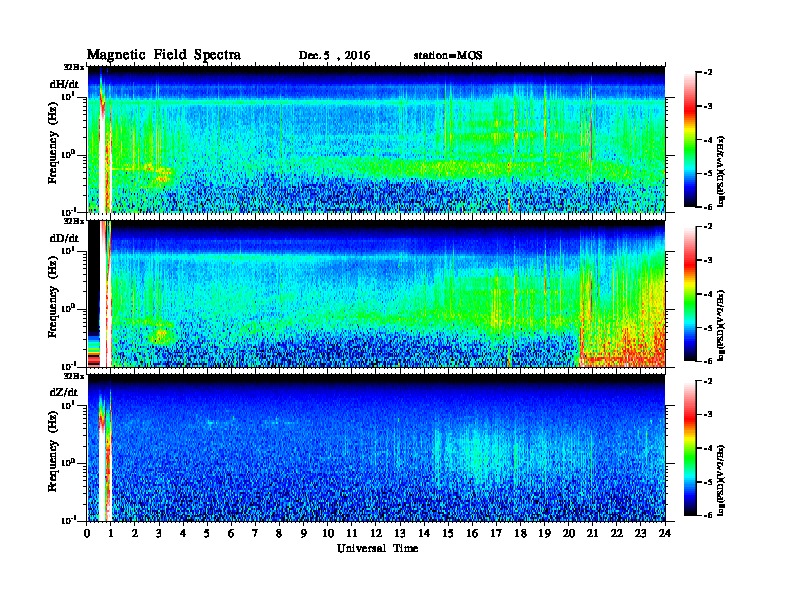Click hour "3" on the Universal Time axis
Image resolution: width=792 pixels, height=612 pixels.
[x=159, y=533]
